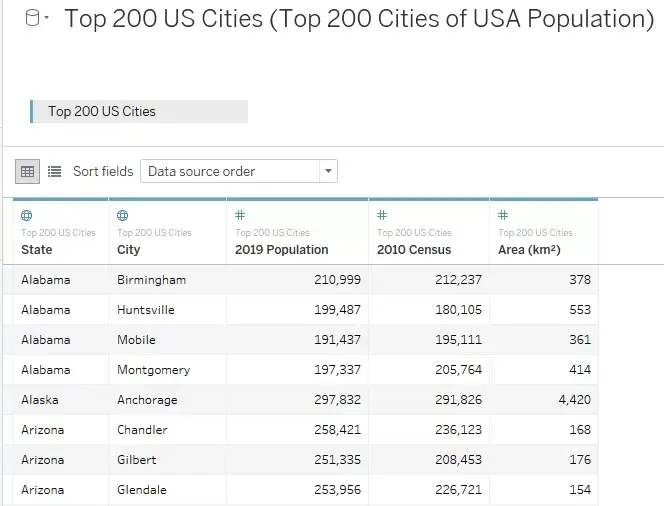Change 2019 Population number type icon
664x506 pixels.
[240, 215]
